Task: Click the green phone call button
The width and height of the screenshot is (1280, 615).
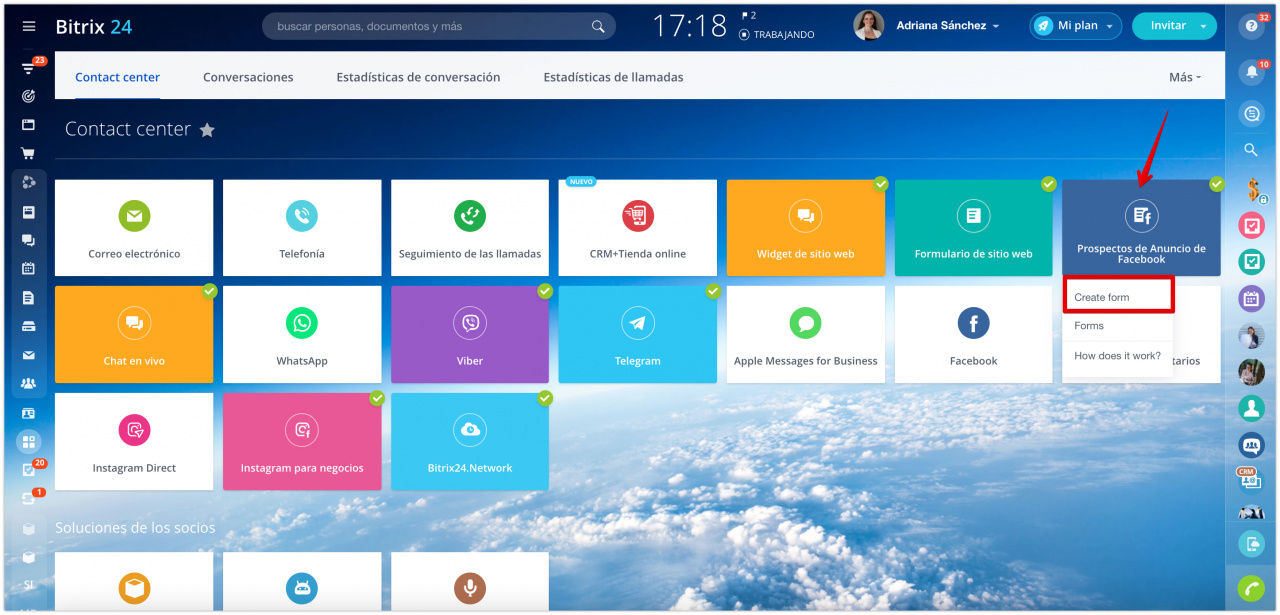Action: [1251, 588]
